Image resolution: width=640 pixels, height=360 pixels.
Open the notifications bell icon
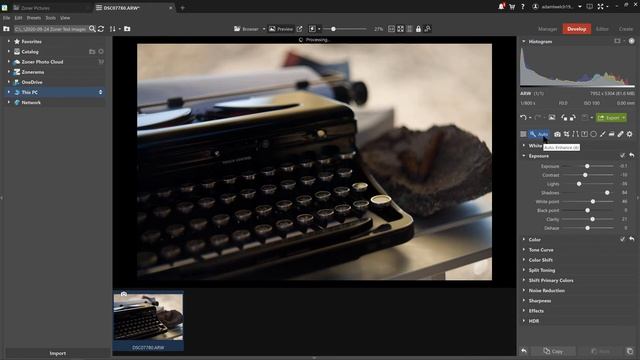coord(501,7)
